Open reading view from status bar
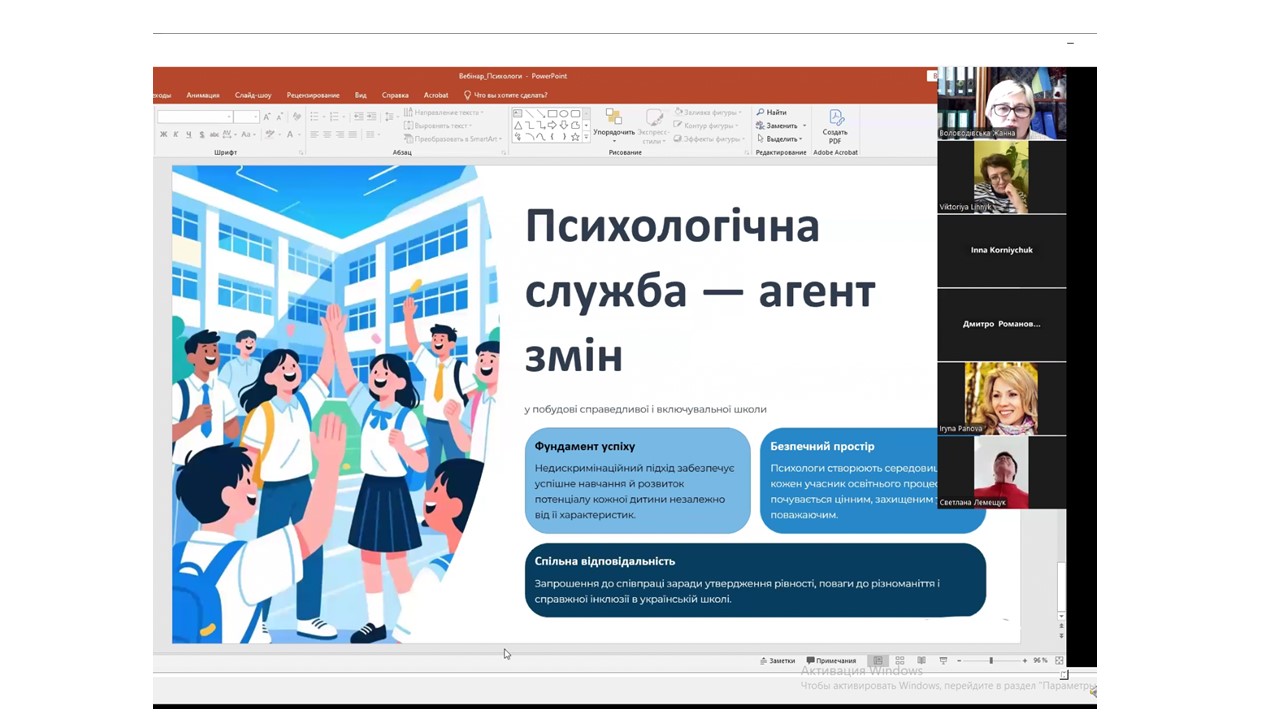Image resolution: width=1280 pixels, height=720 pixels. pos(921,661)
